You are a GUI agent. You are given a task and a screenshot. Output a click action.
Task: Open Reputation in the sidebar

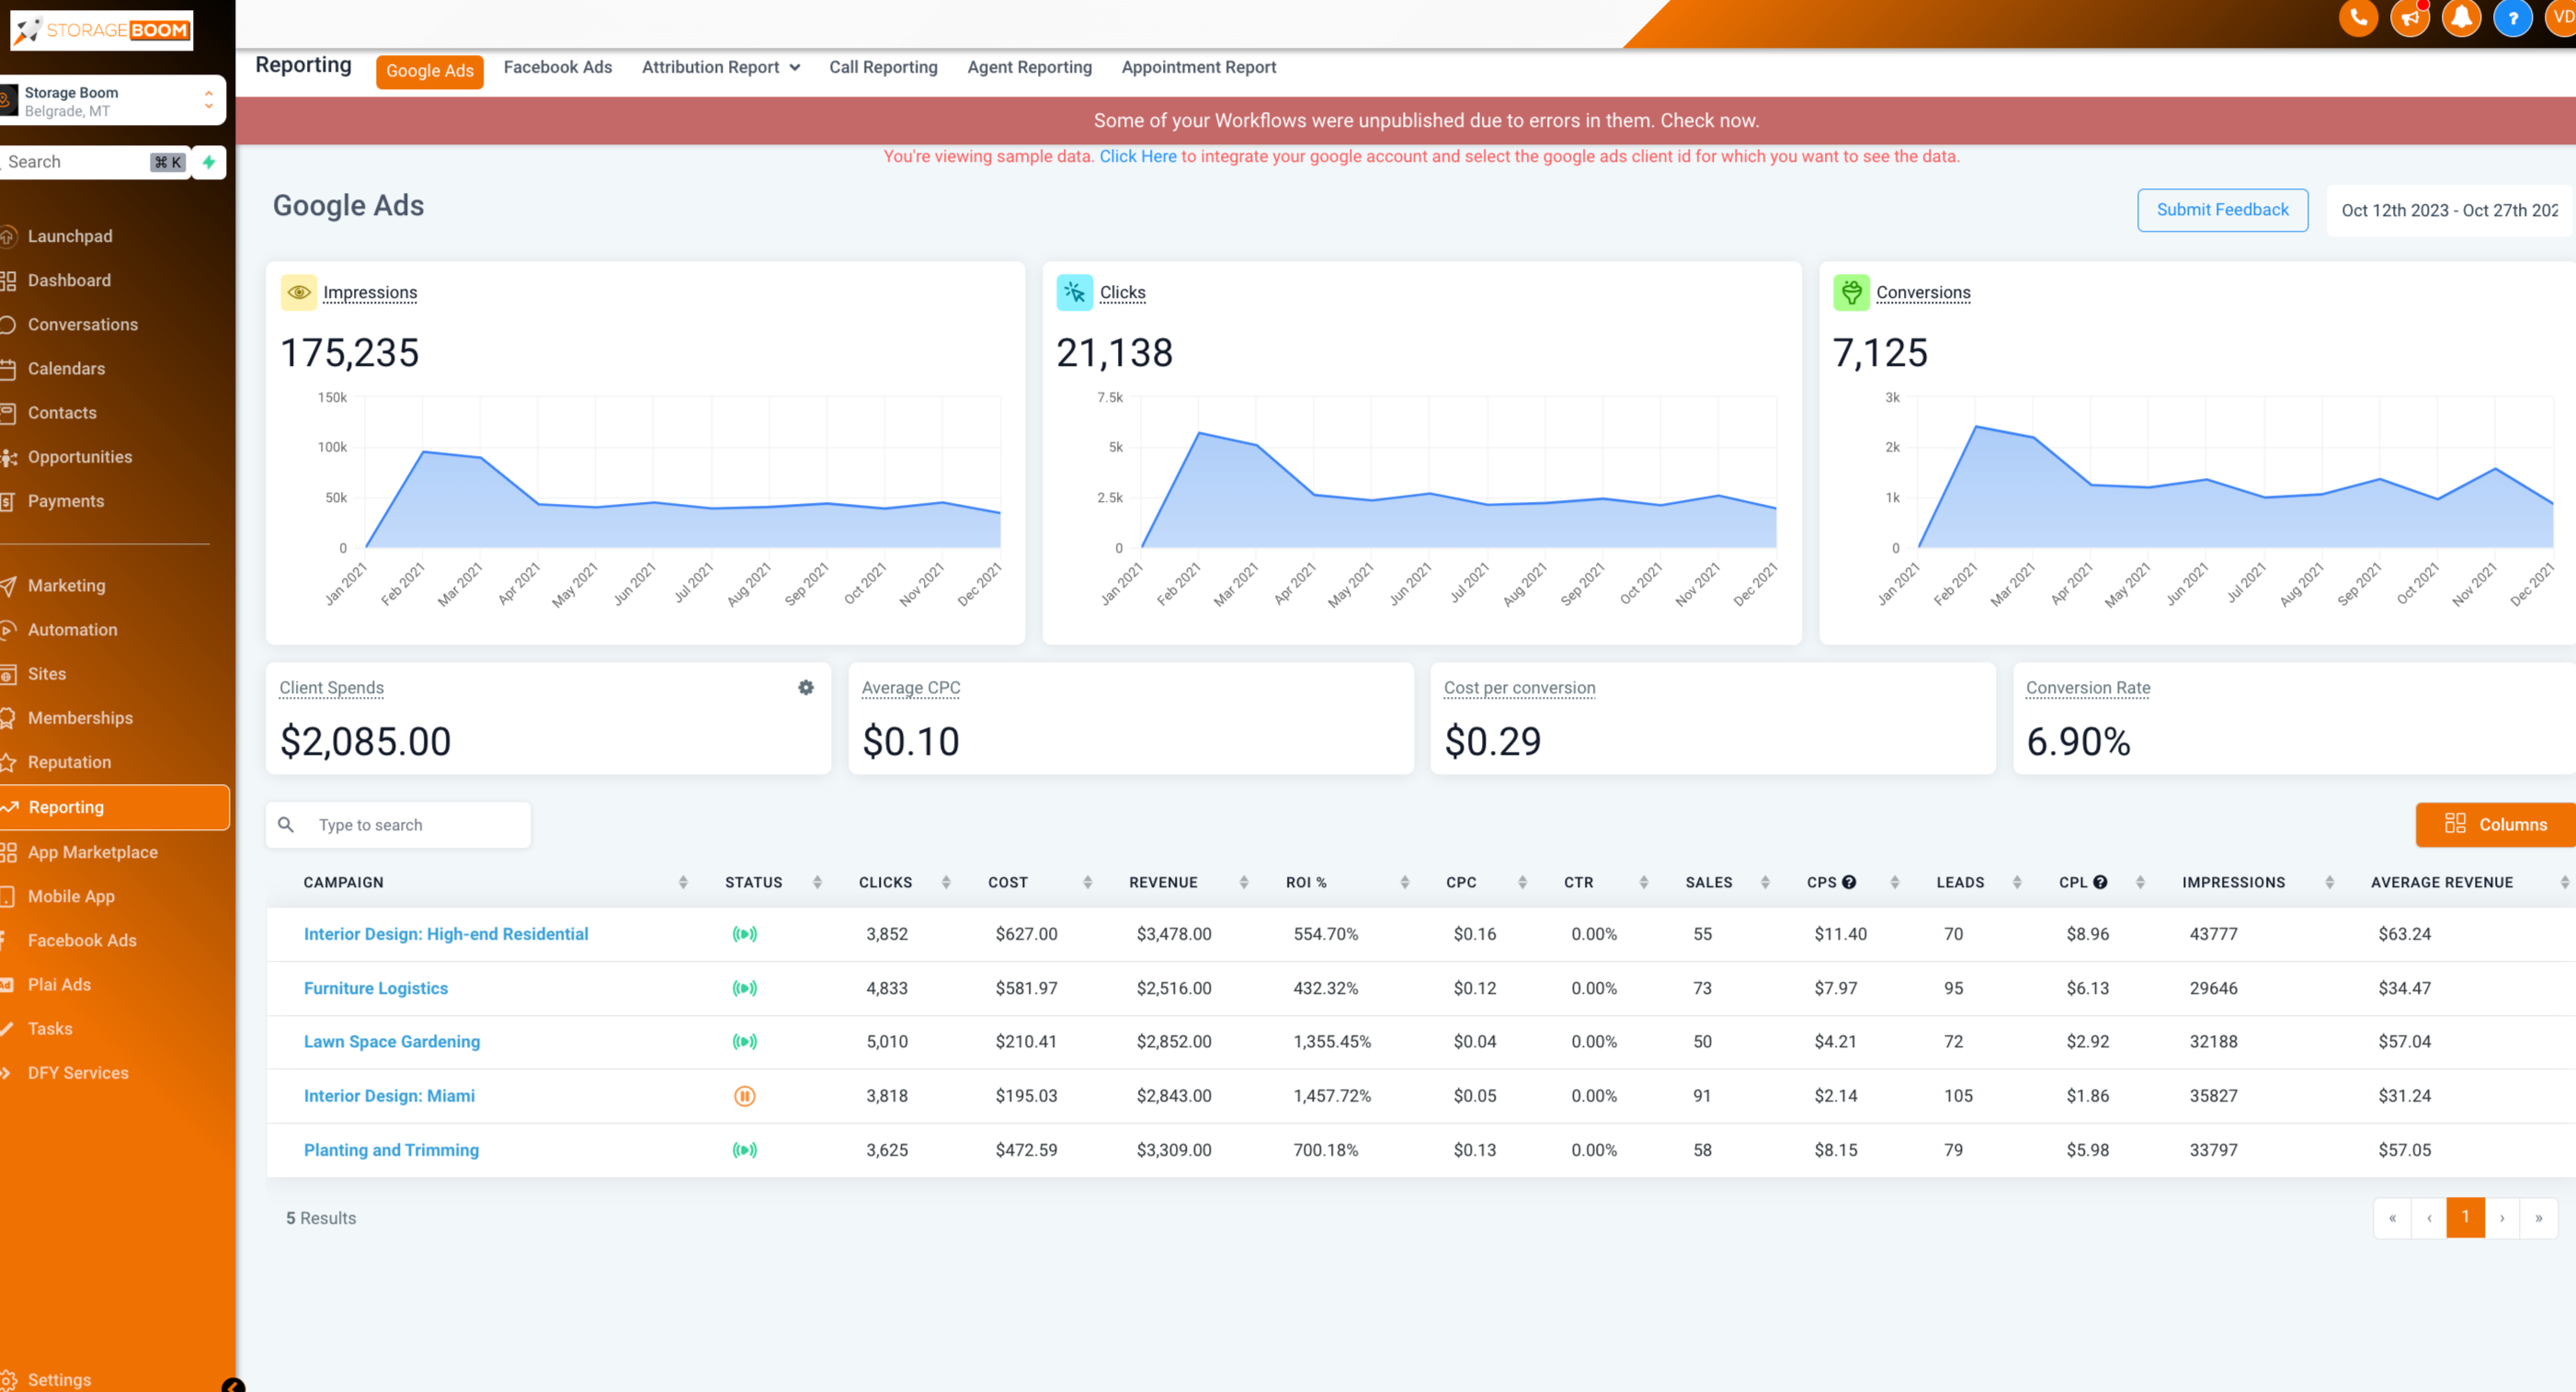tap(69, 762)
